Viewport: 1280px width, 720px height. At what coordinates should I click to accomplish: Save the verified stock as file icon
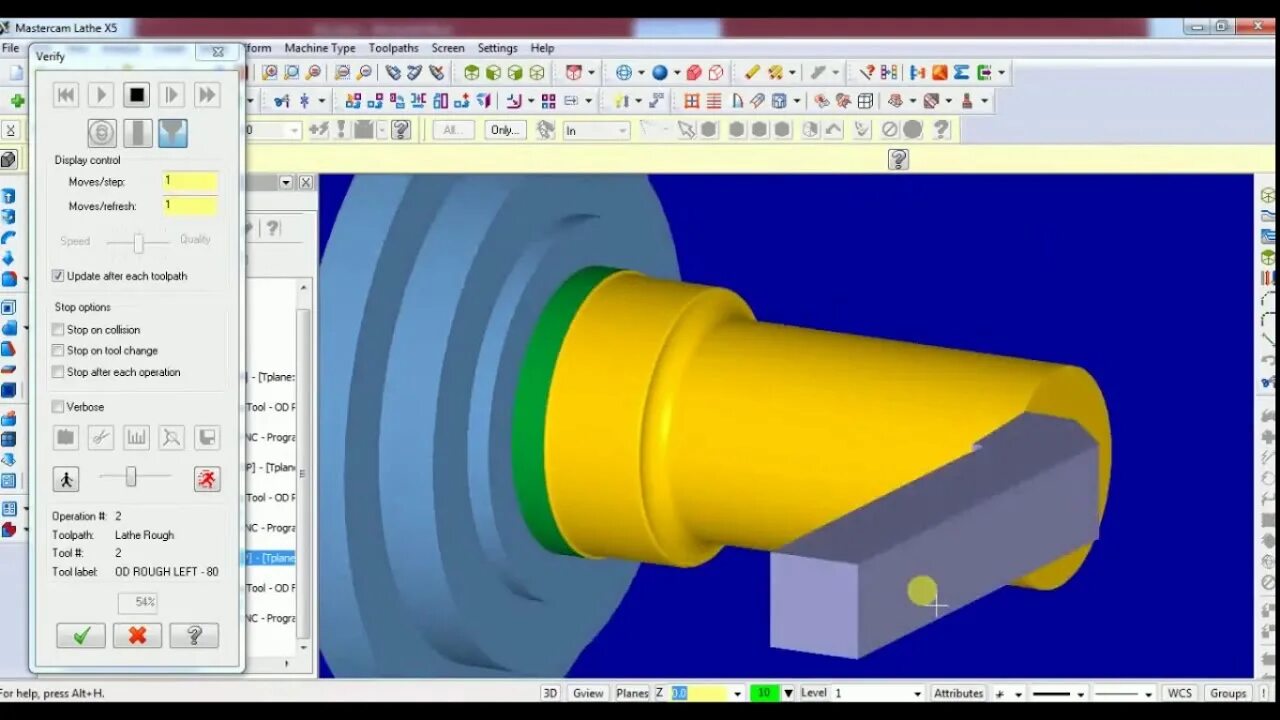click(207, 437)
